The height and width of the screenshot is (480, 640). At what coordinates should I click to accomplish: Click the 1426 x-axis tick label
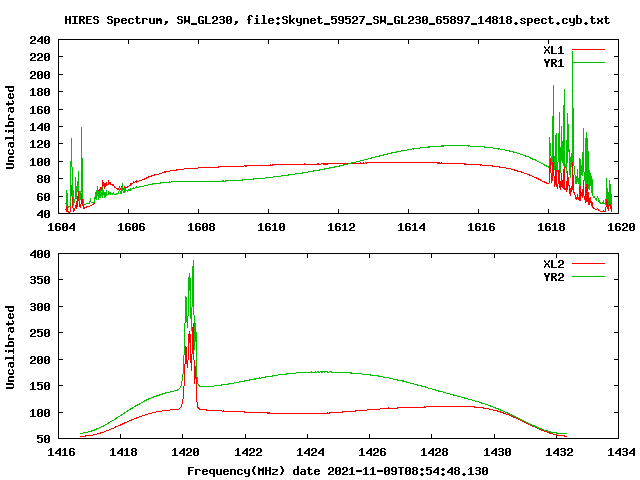372,452
